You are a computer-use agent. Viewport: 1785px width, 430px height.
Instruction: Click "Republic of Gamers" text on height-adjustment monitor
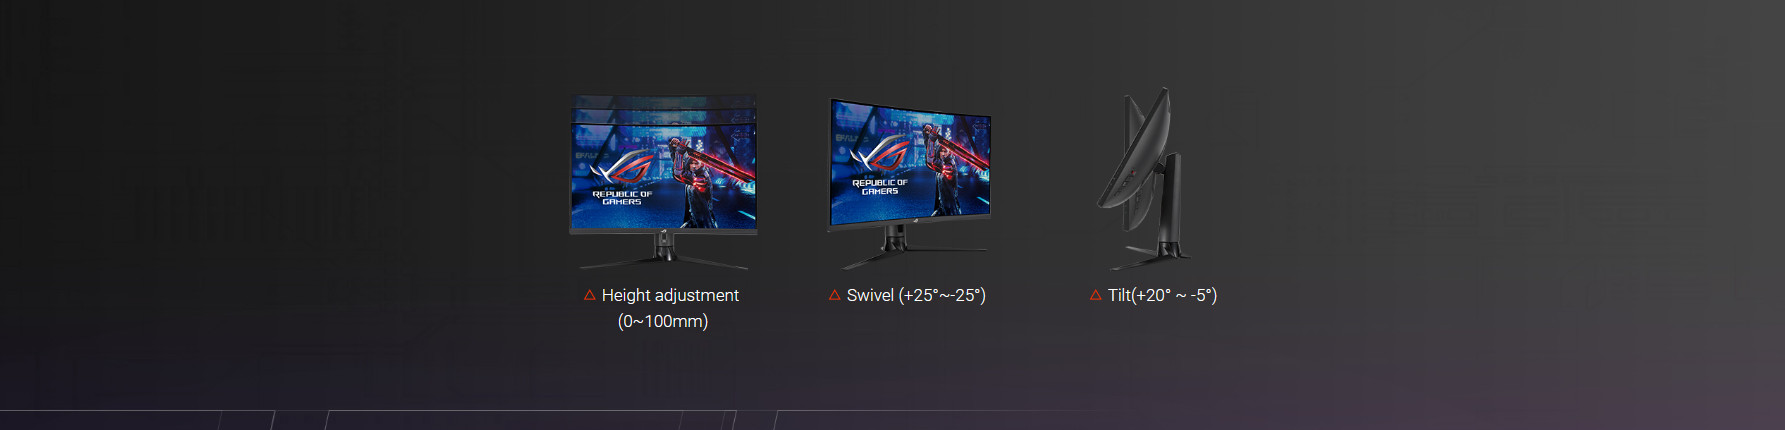coord(622,198)
